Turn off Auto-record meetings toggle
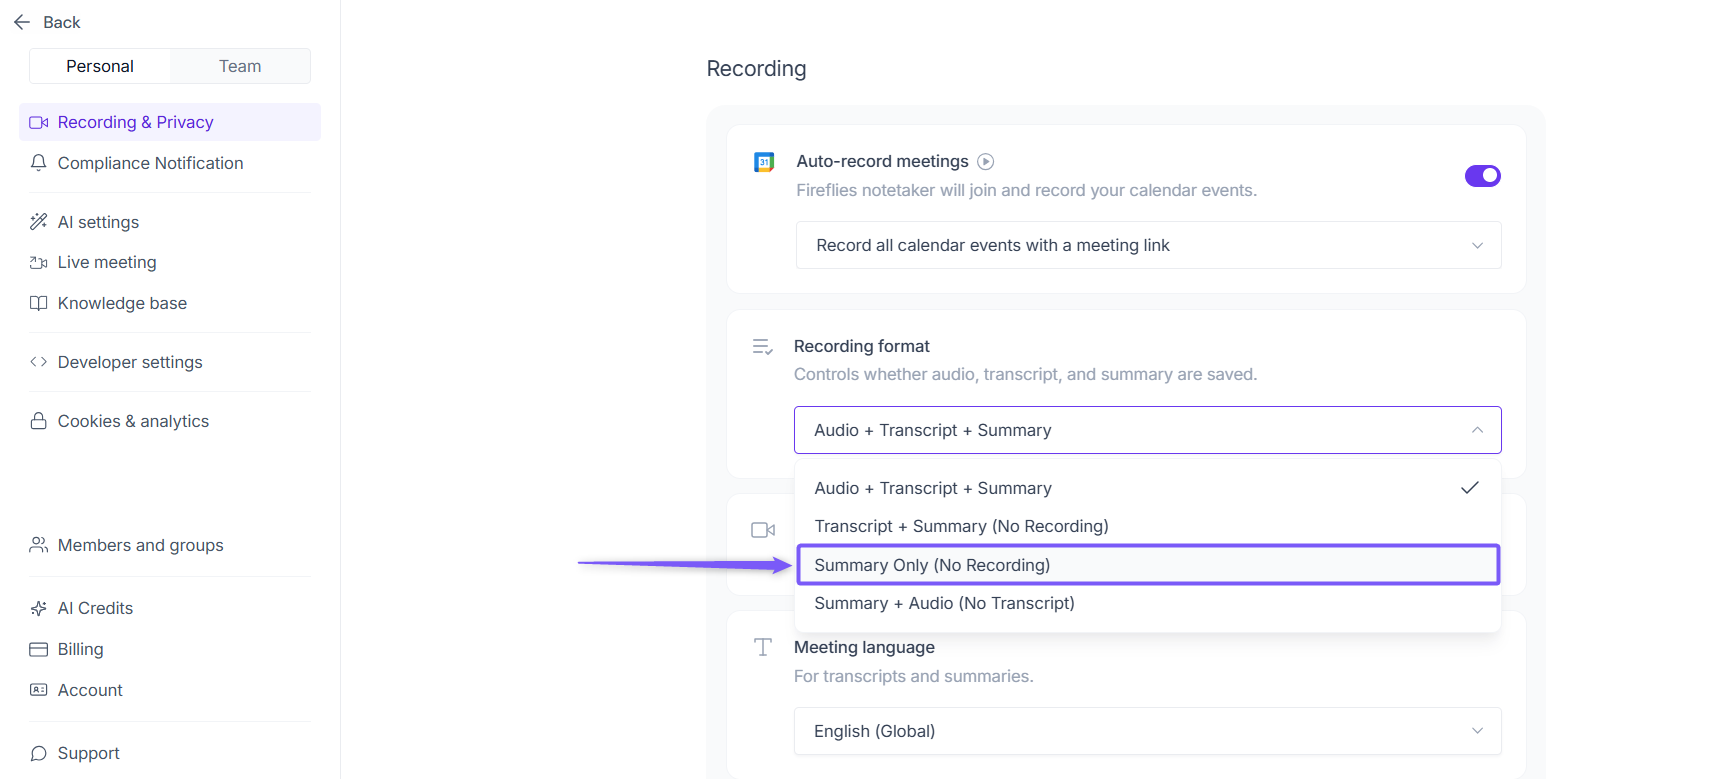The width and height of the screenshot is (1734, 779). (1482, 176)
